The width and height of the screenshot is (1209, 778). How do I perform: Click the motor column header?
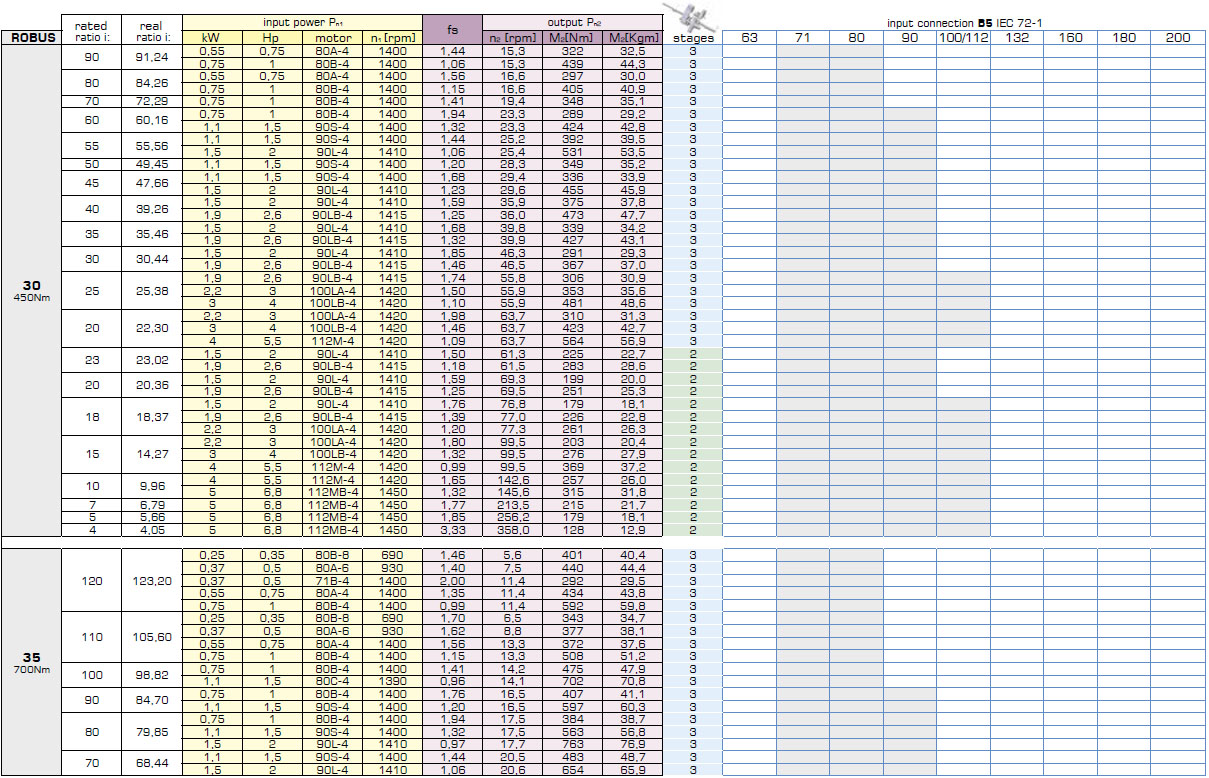[x=331, y=37]
